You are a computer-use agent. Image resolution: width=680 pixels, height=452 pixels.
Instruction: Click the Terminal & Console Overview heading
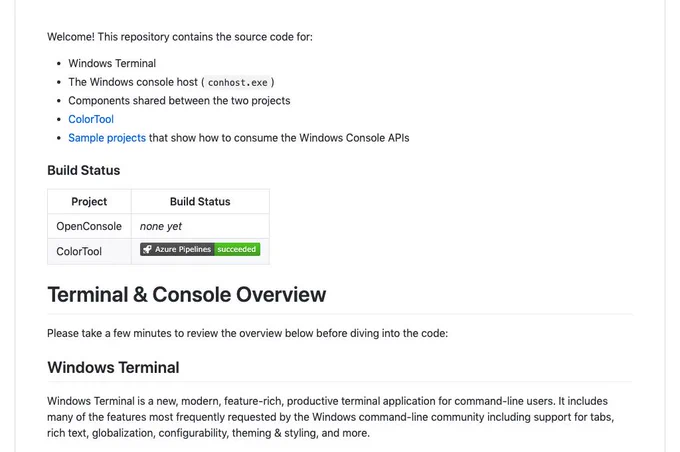point(186,295)
